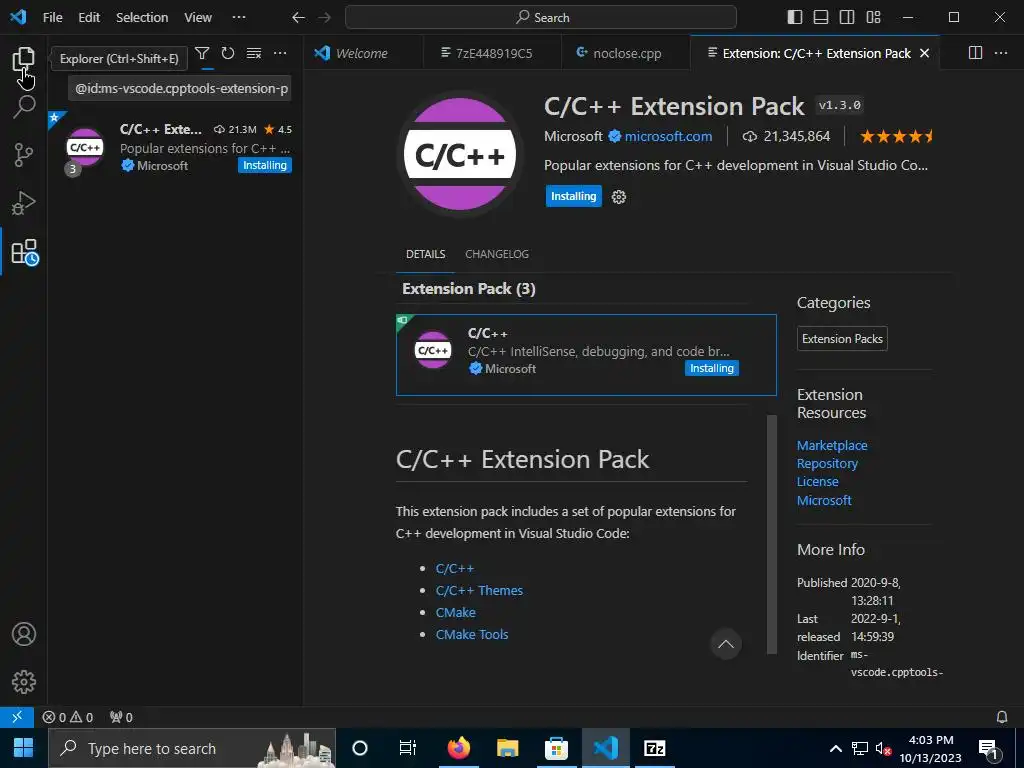Switch to the Welcome tab
Screen dimensions: 1024x768
pyautogui.click(x=363, y=54)
